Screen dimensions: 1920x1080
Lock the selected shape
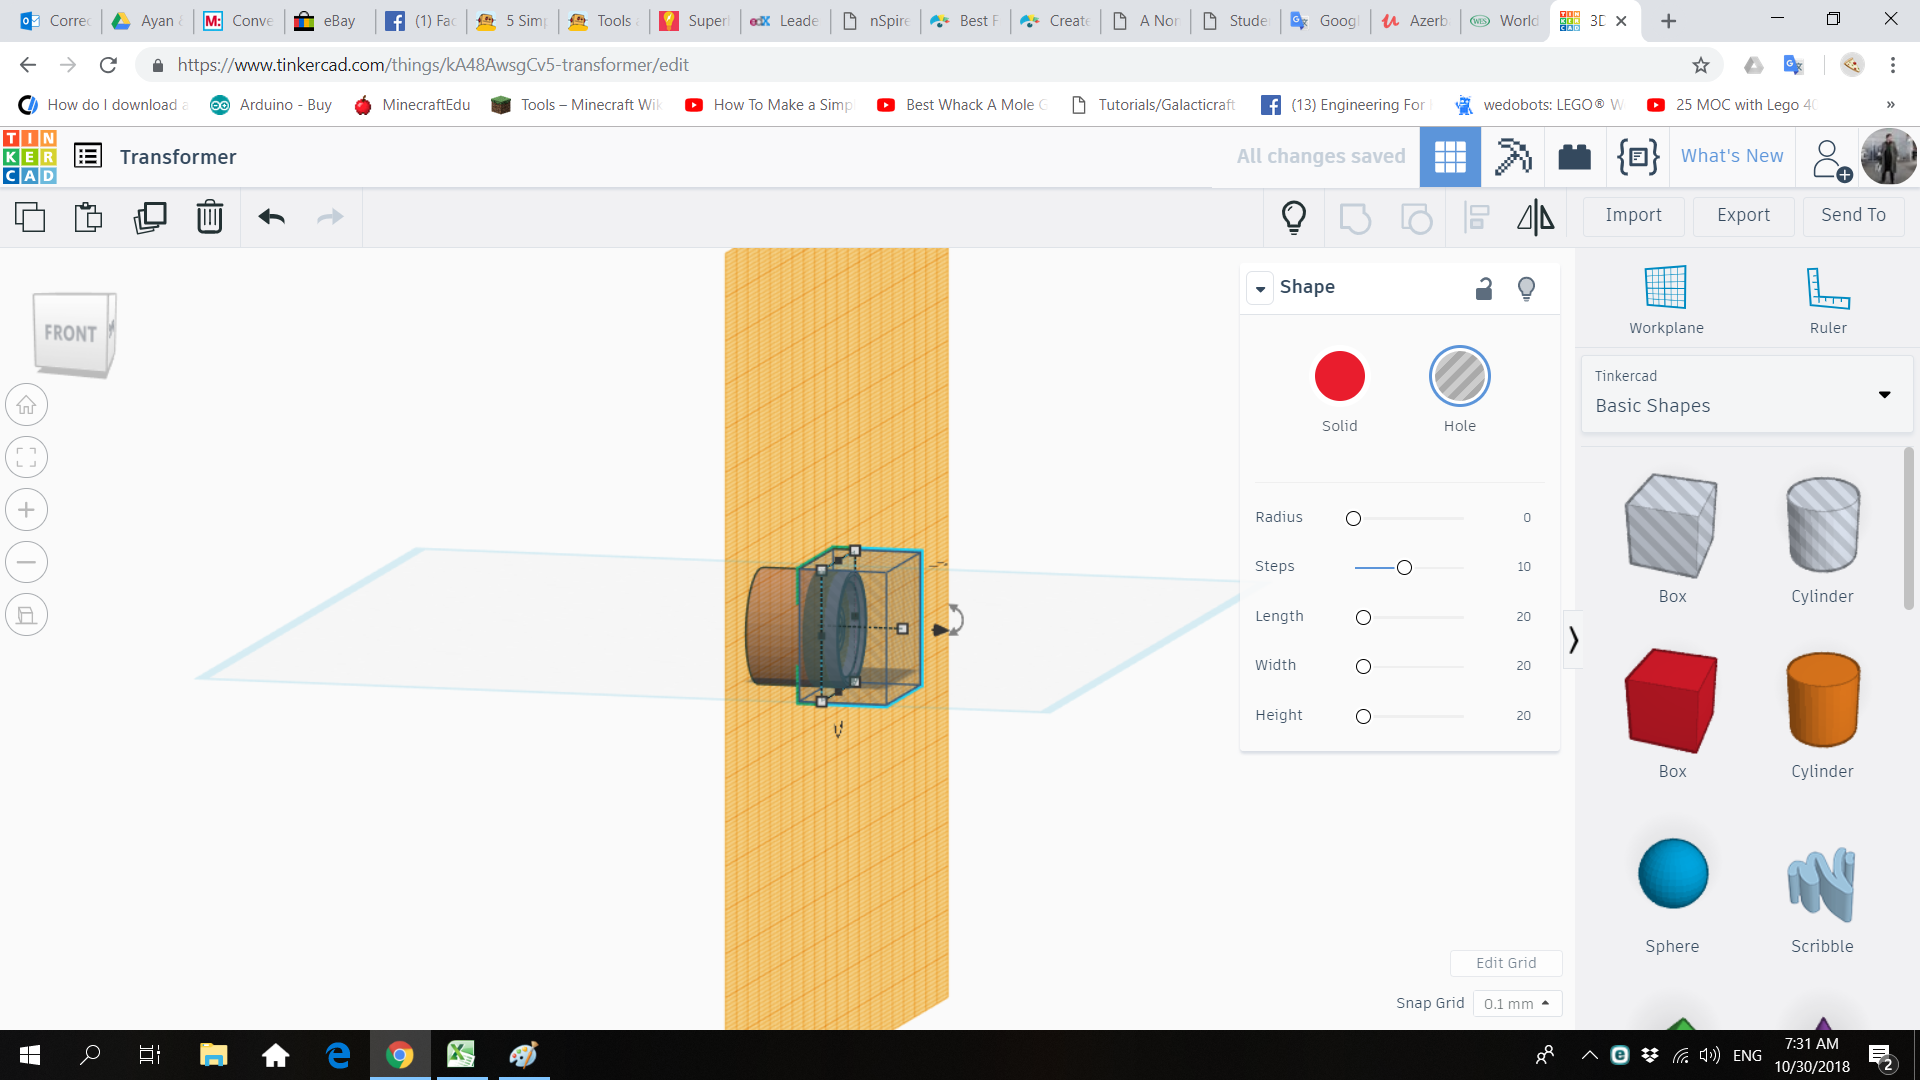pyautogui.click(x=1484, y=288)
